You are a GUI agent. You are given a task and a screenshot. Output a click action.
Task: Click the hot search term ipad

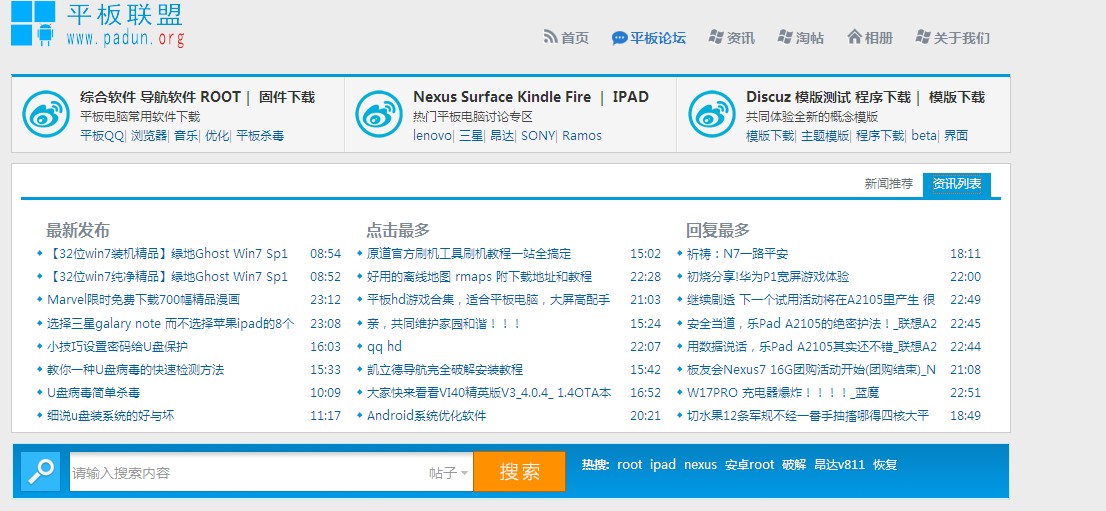[663, 465]
